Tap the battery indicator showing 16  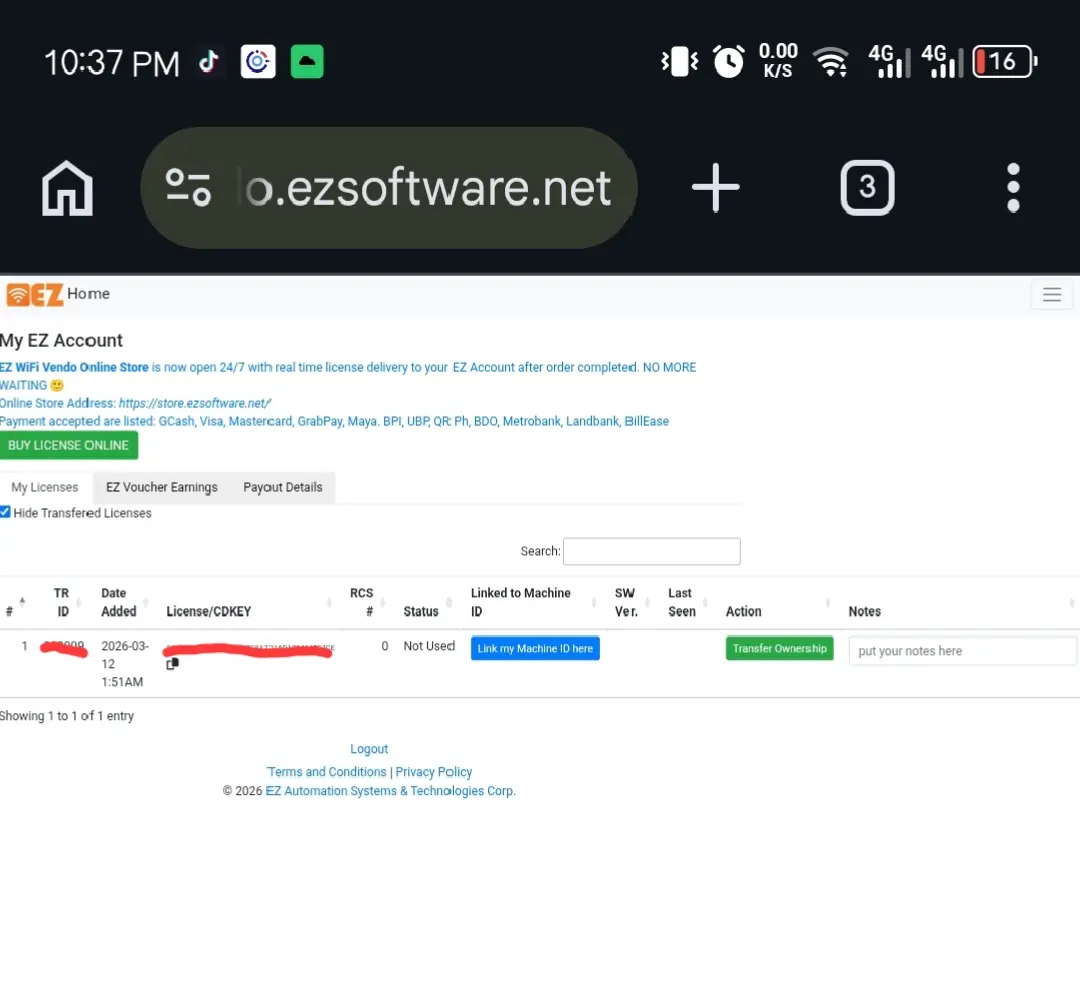point(1004,62)
